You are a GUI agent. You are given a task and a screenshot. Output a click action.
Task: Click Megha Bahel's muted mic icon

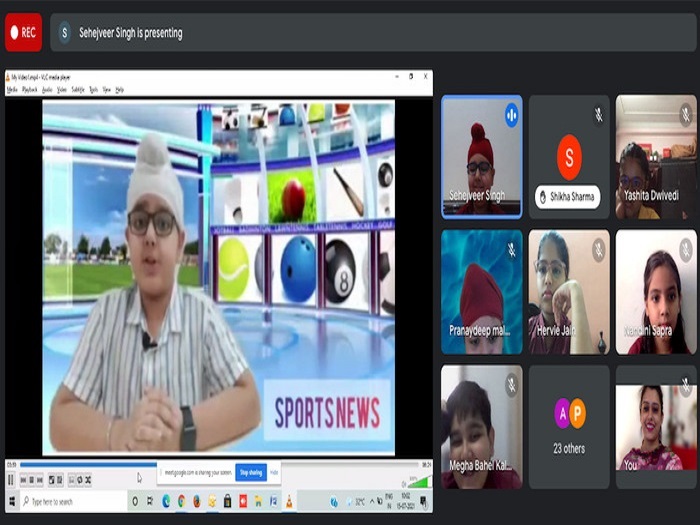point(512,385)
